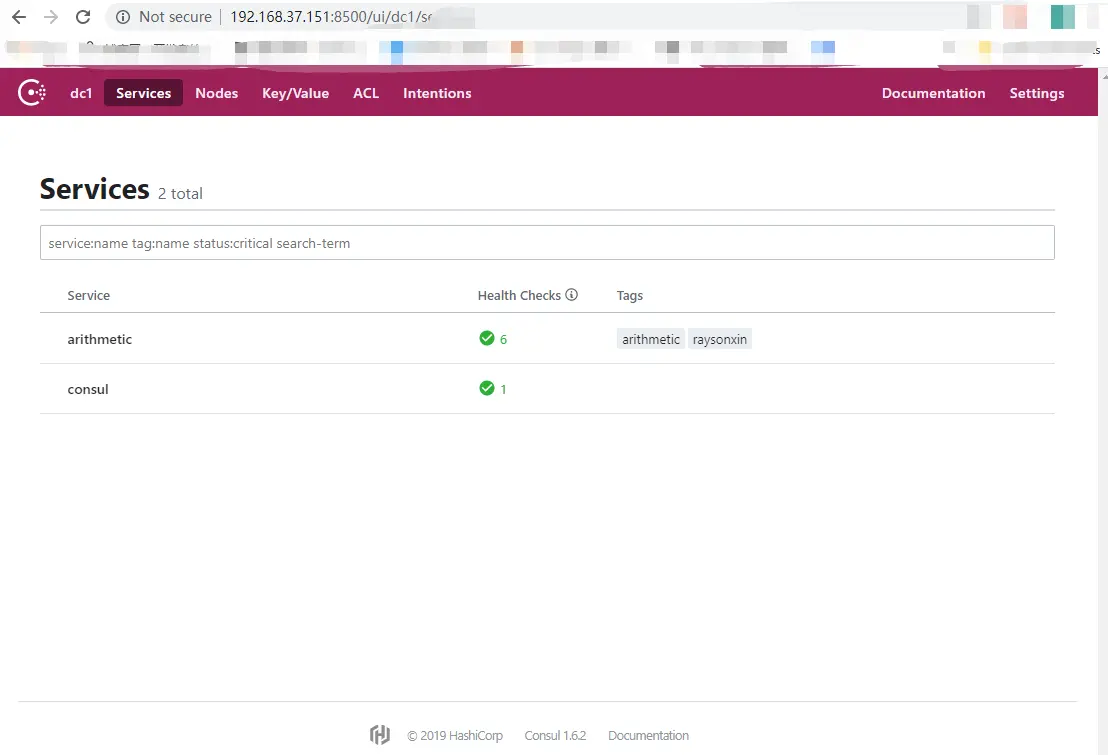
Task: Click the raysonxin tag badge
Action: pyautogui.click(x=719, y=339)
